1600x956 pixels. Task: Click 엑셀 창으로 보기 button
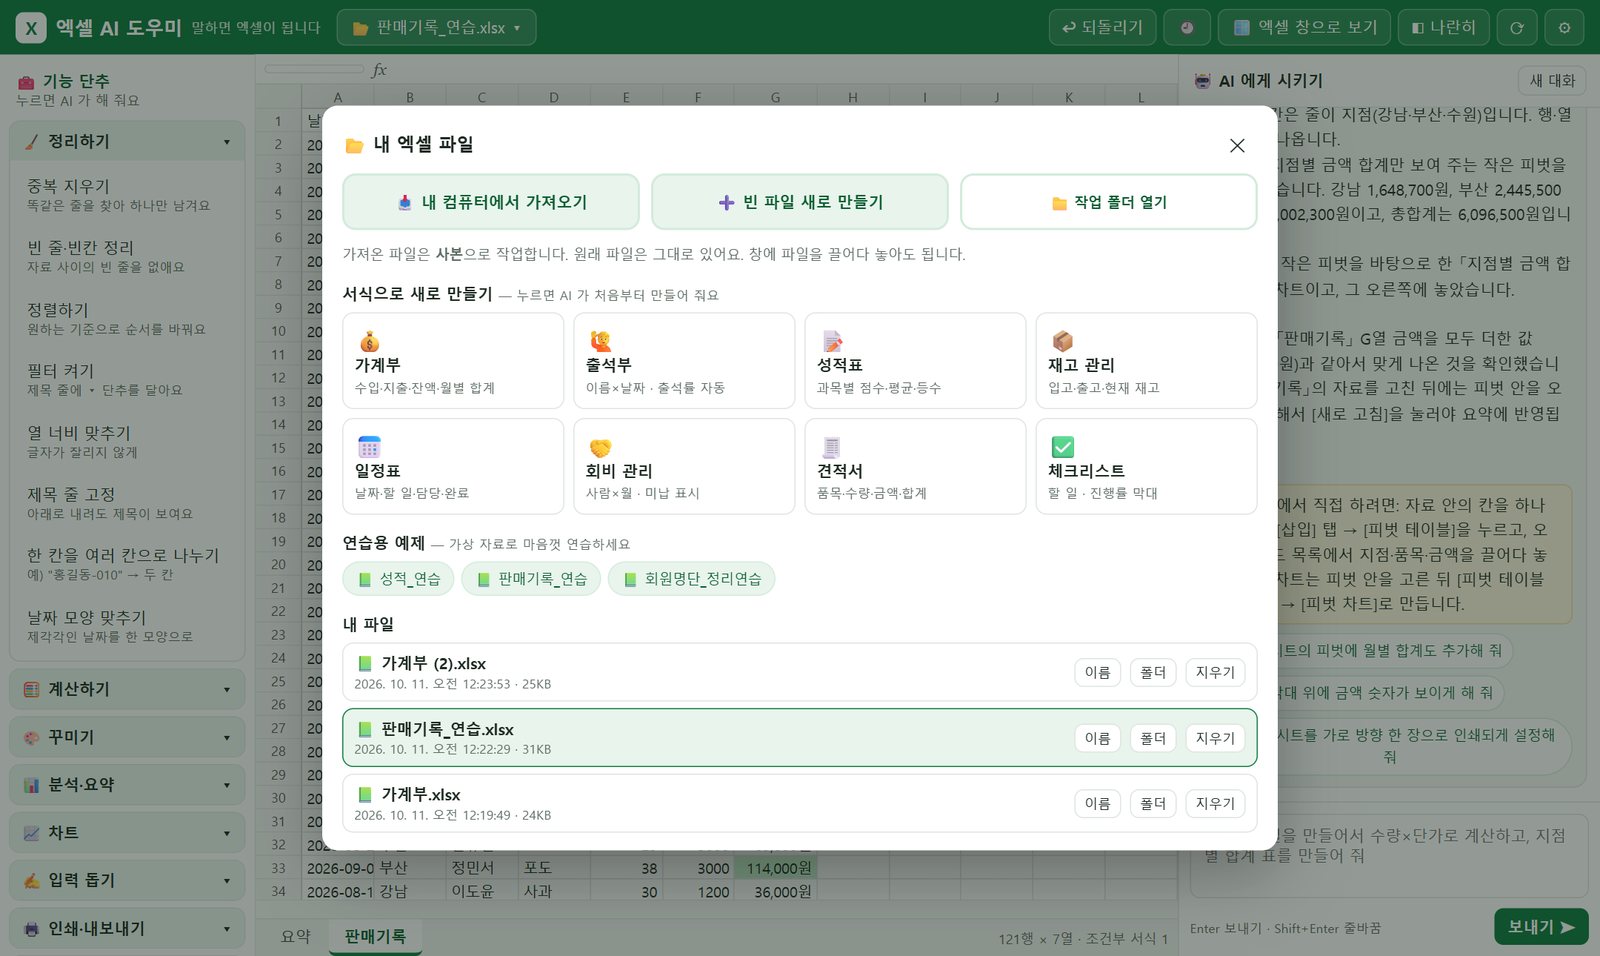(x=1304, y=28)
